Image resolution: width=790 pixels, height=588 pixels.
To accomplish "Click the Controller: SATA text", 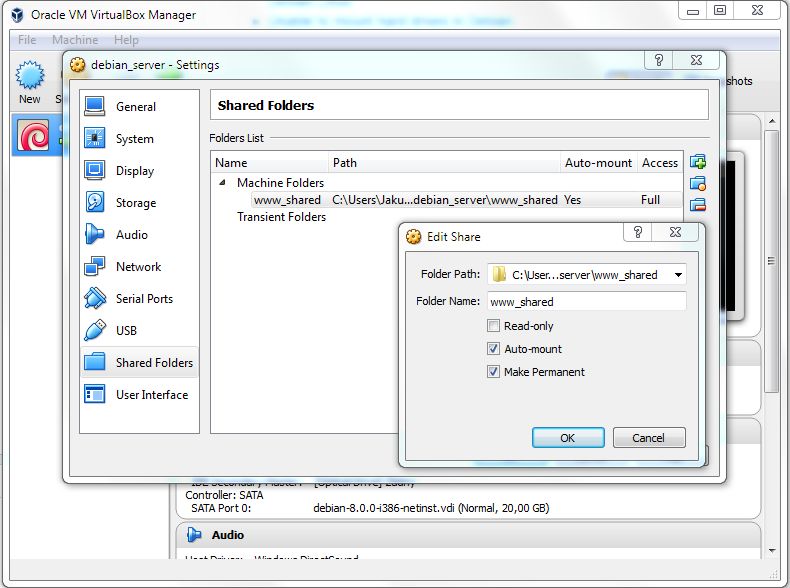I will (x=224, y=495).
